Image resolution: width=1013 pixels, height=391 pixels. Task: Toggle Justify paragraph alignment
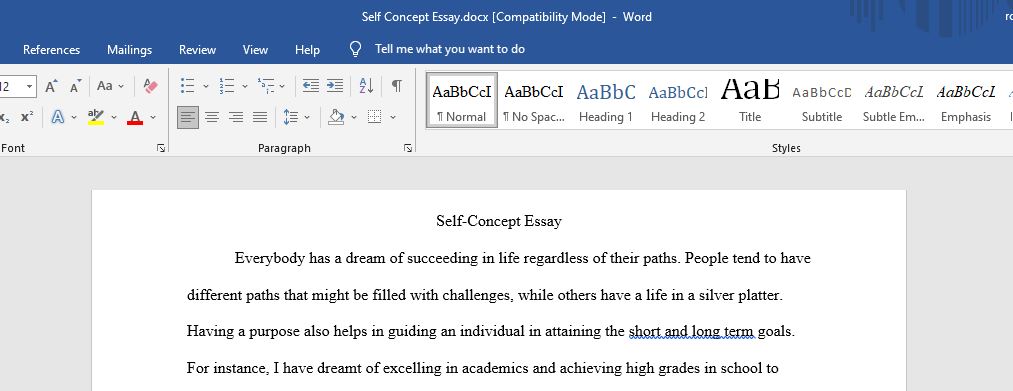tap(260, 117)
